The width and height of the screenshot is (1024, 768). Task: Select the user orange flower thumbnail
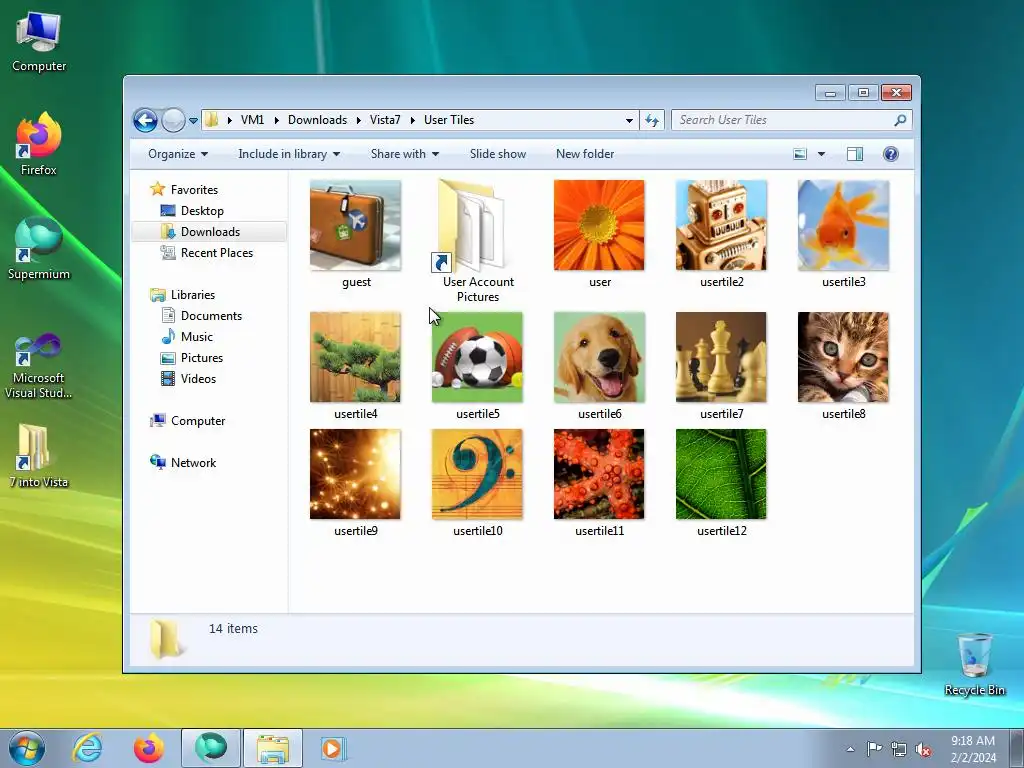click(599, 225)
